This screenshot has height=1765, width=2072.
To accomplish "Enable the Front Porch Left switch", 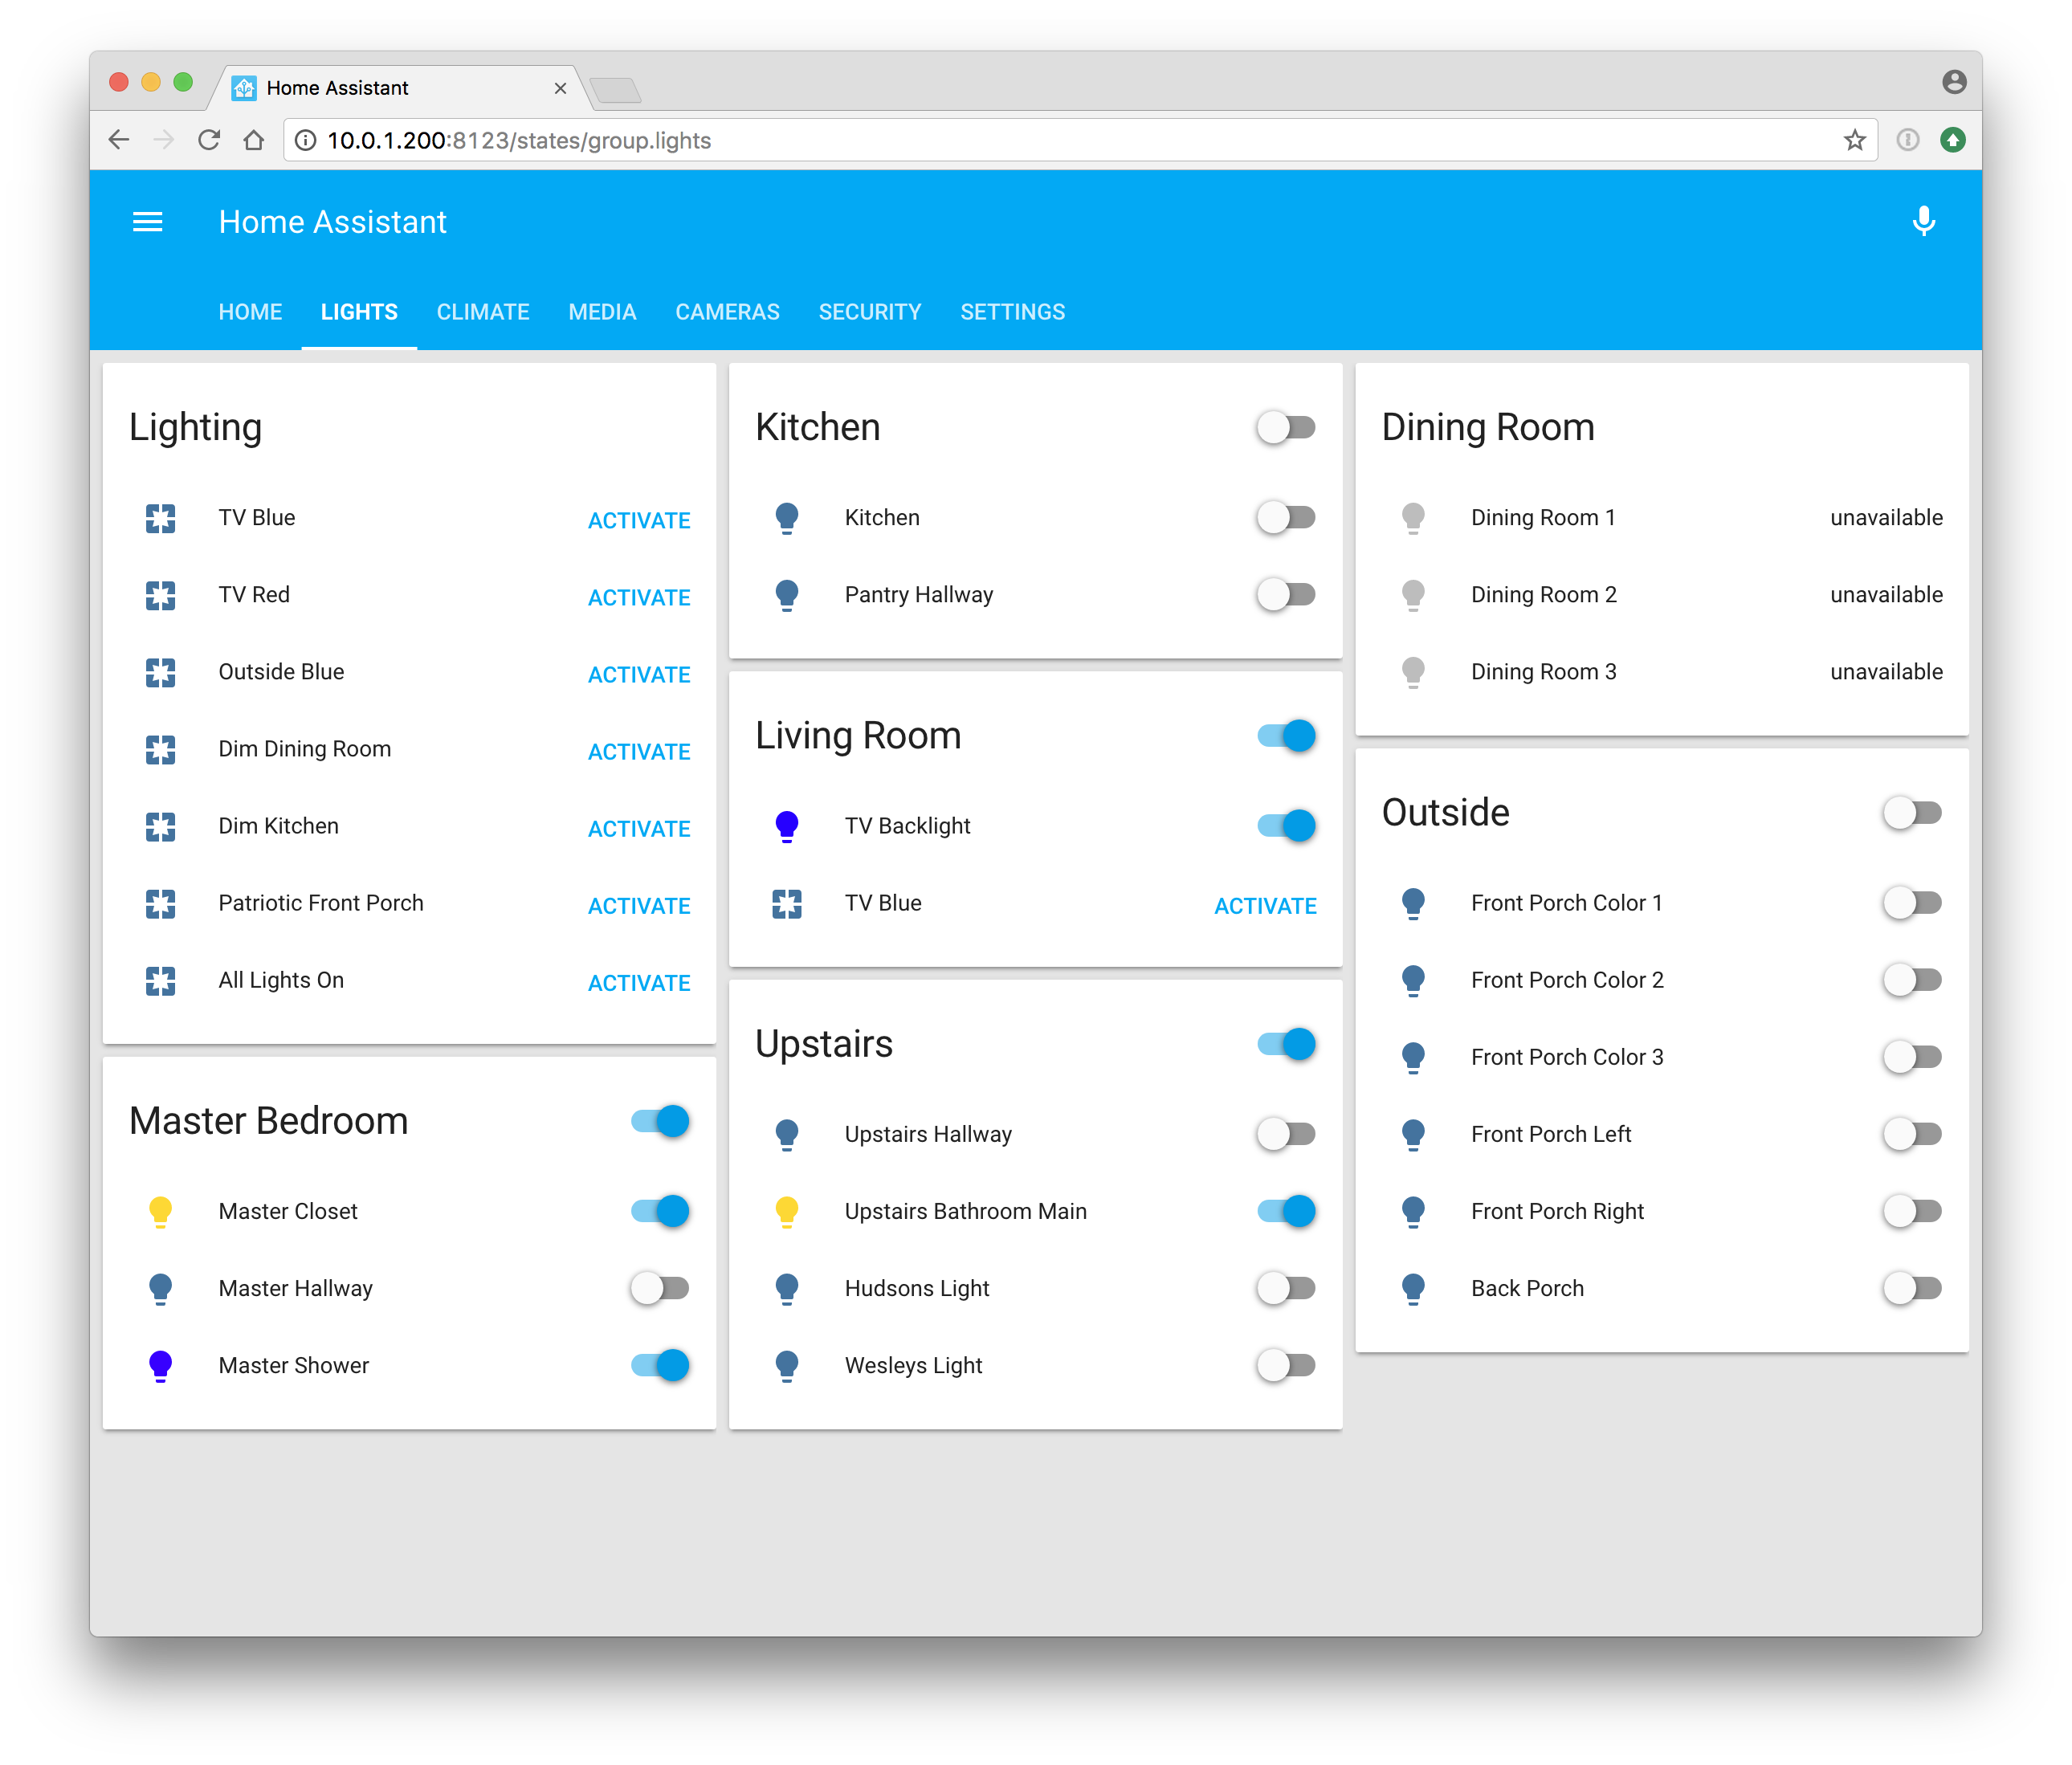I will tap(1912, 1134).
